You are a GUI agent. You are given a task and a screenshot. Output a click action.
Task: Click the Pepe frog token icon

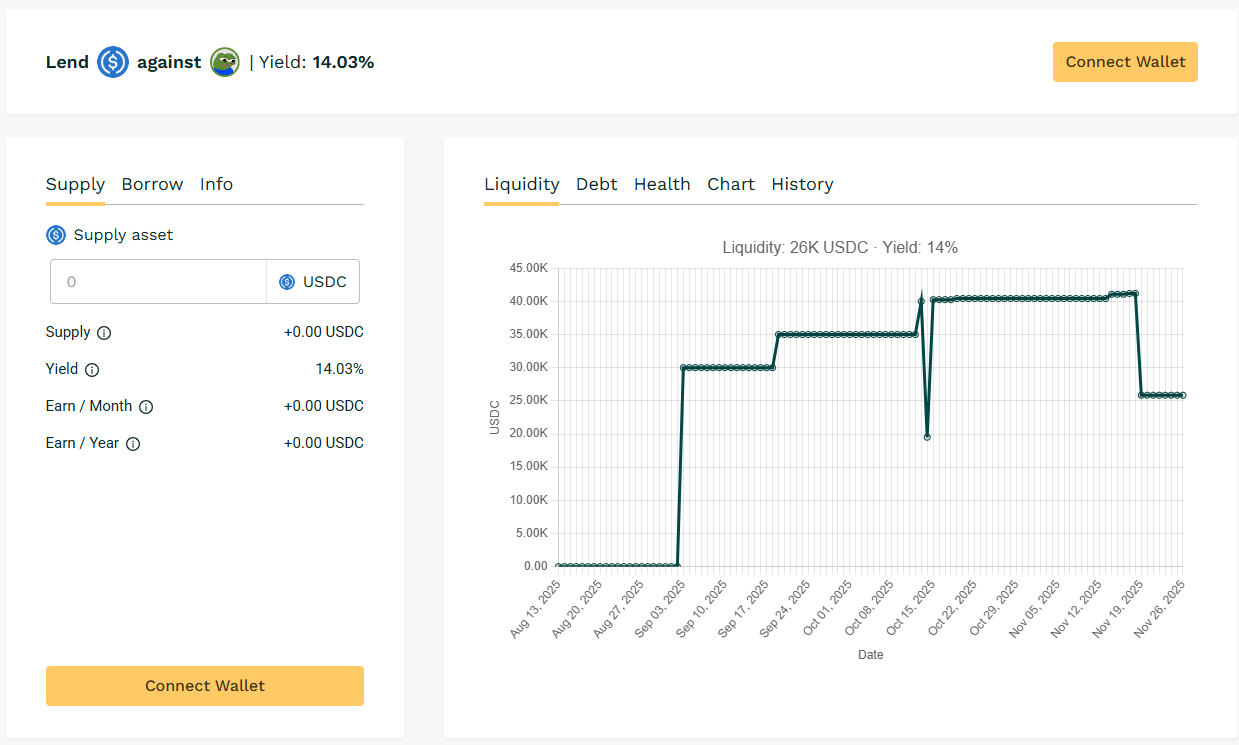coord(225,63)
